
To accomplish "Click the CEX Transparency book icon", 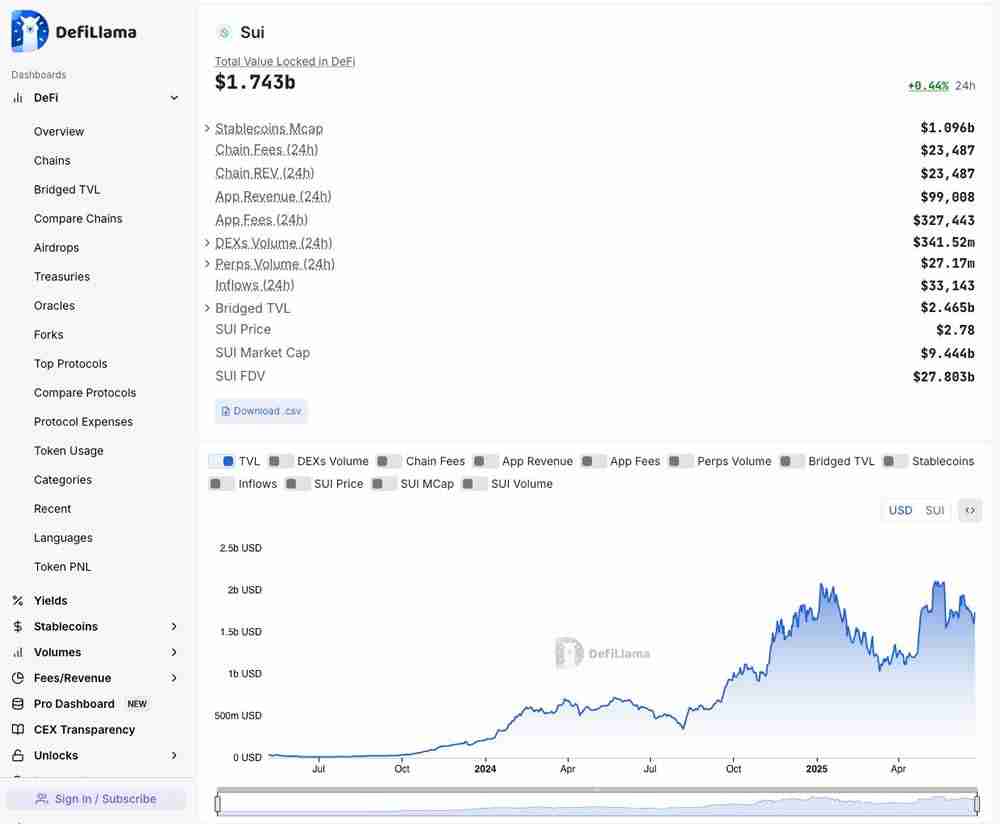I will (x=17, y=730).
